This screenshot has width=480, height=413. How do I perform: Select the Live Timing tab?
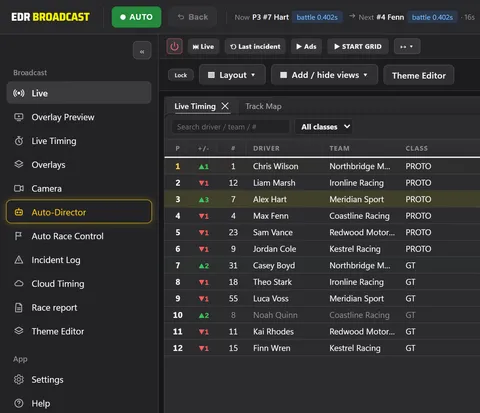195,106
